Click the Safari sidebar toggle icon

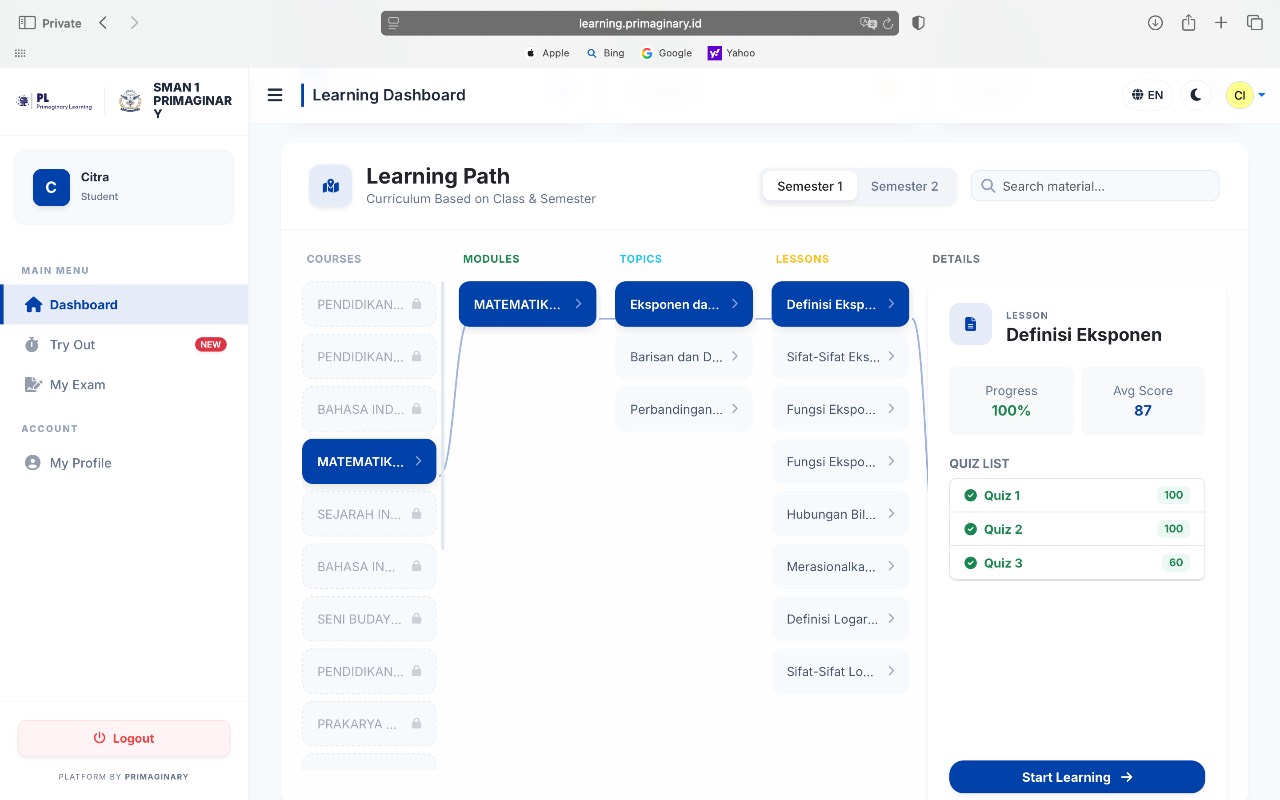[x=27, y=22]
